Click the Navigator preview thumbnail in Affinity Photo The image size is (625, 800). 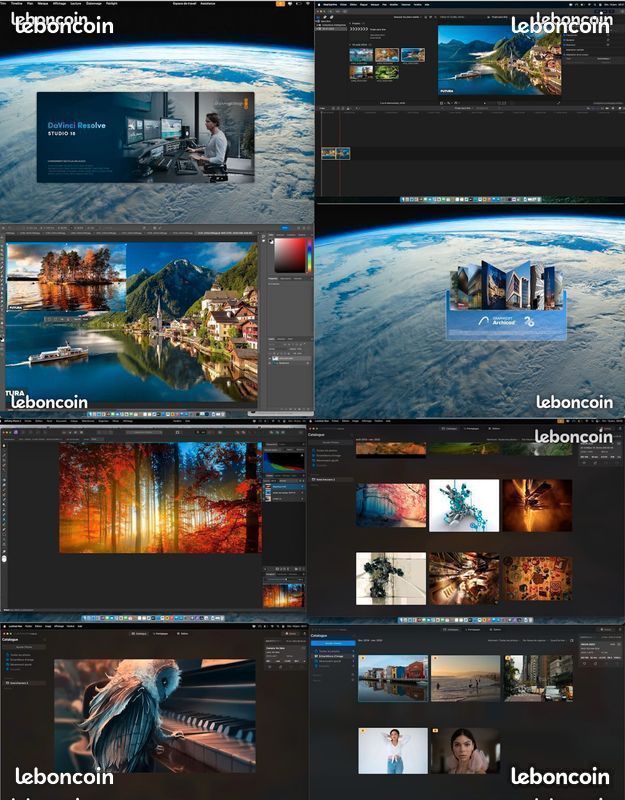(283, 595)
